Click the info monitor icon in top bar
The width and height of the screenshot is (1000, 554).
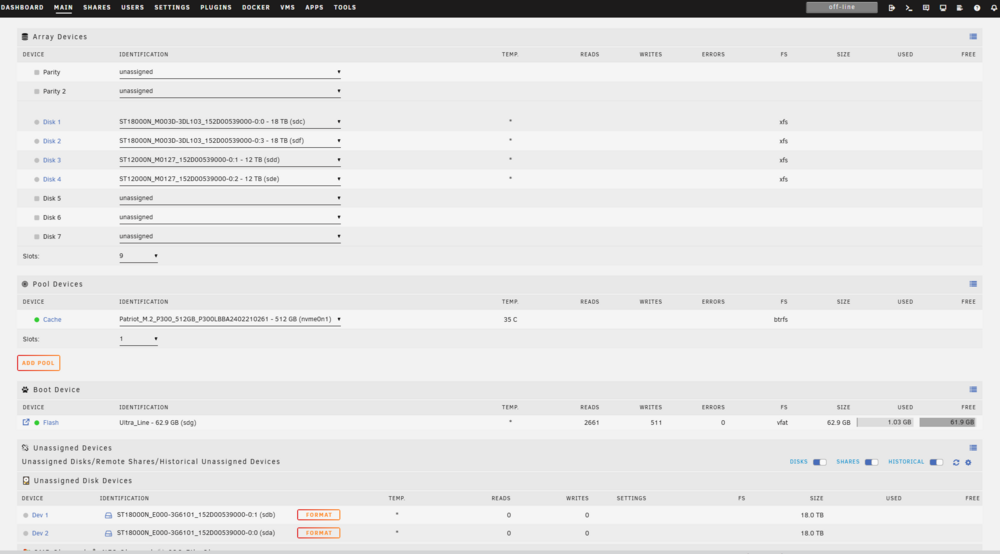(943, 8)
